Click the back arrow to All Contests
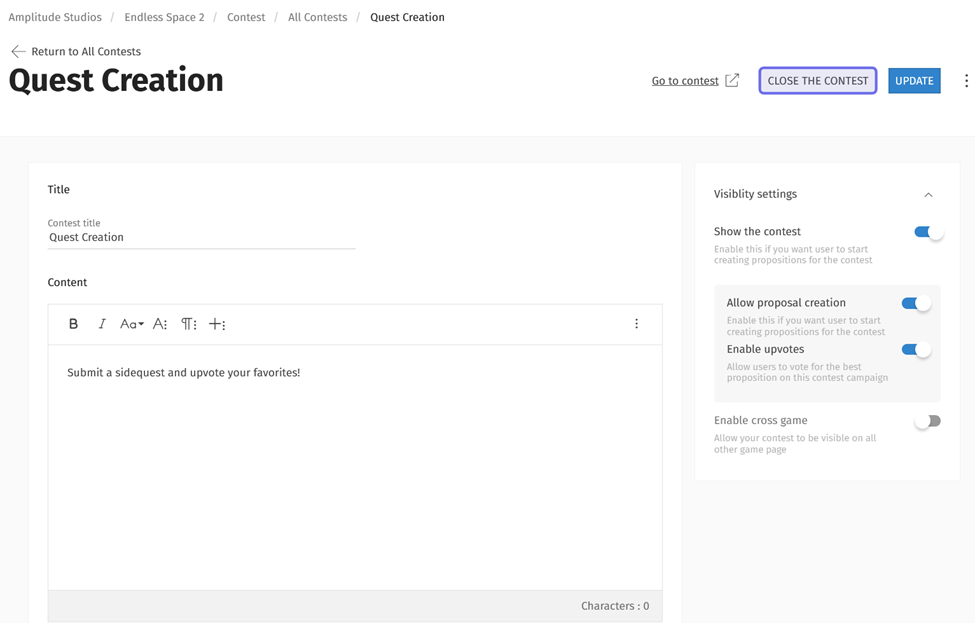Screen dimensions: 975x623 [18, 51]
